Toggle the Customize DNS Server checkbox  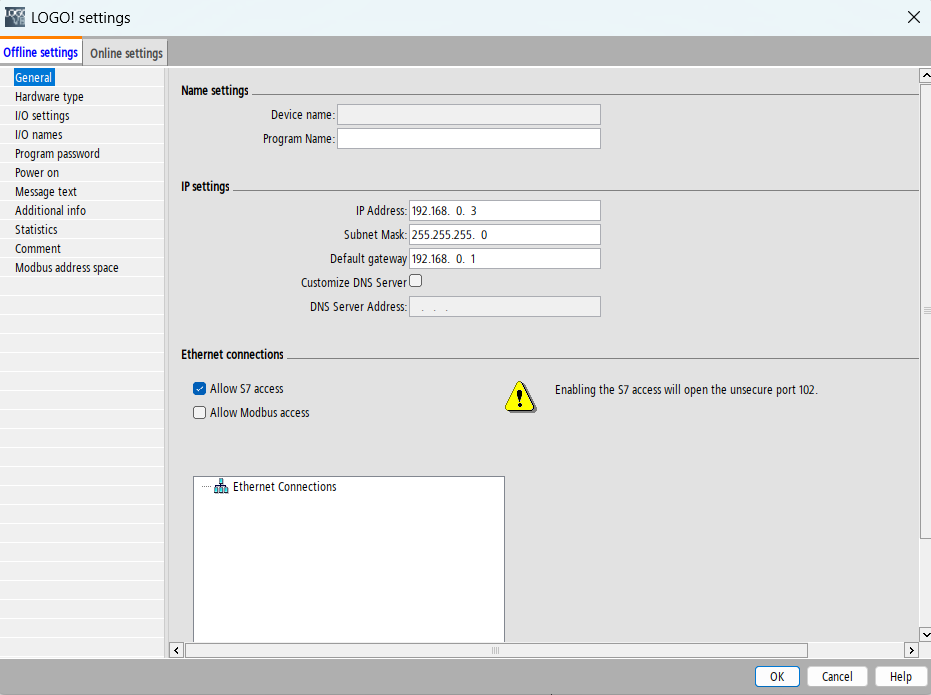(416, 282)
